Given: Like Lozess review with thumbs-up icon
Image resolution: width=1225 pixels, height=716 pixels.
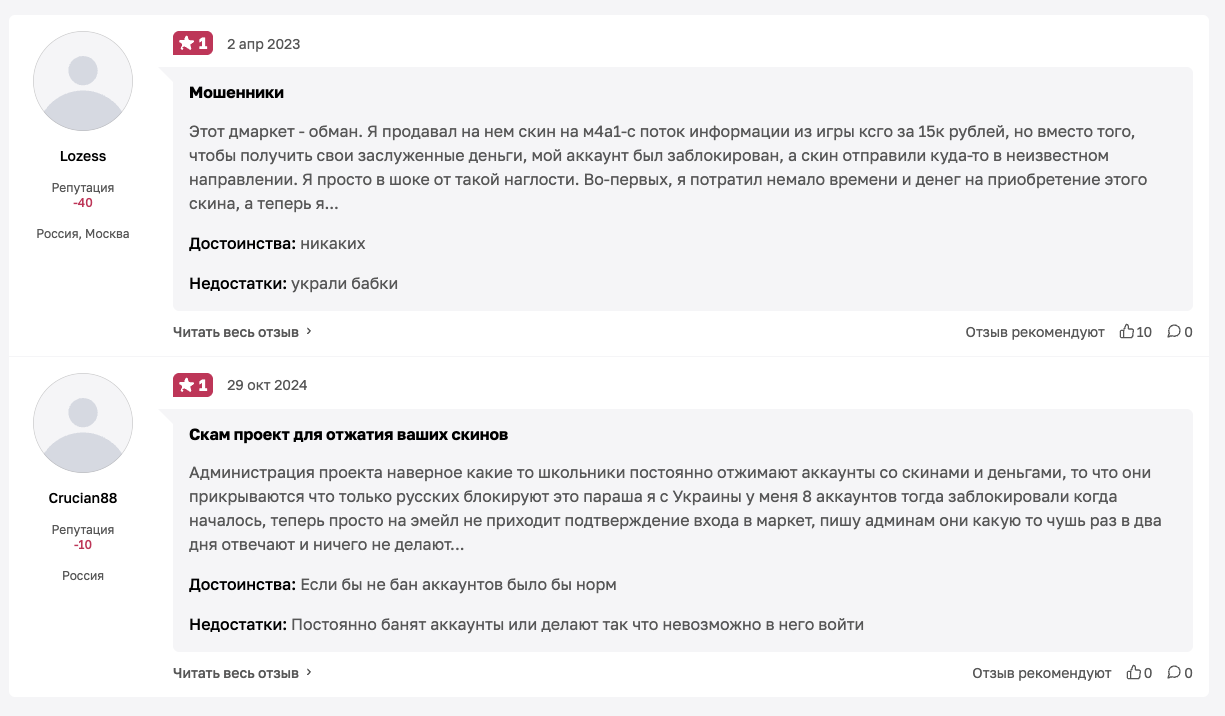Looking at the screenshot, I should click(1127, 332).
